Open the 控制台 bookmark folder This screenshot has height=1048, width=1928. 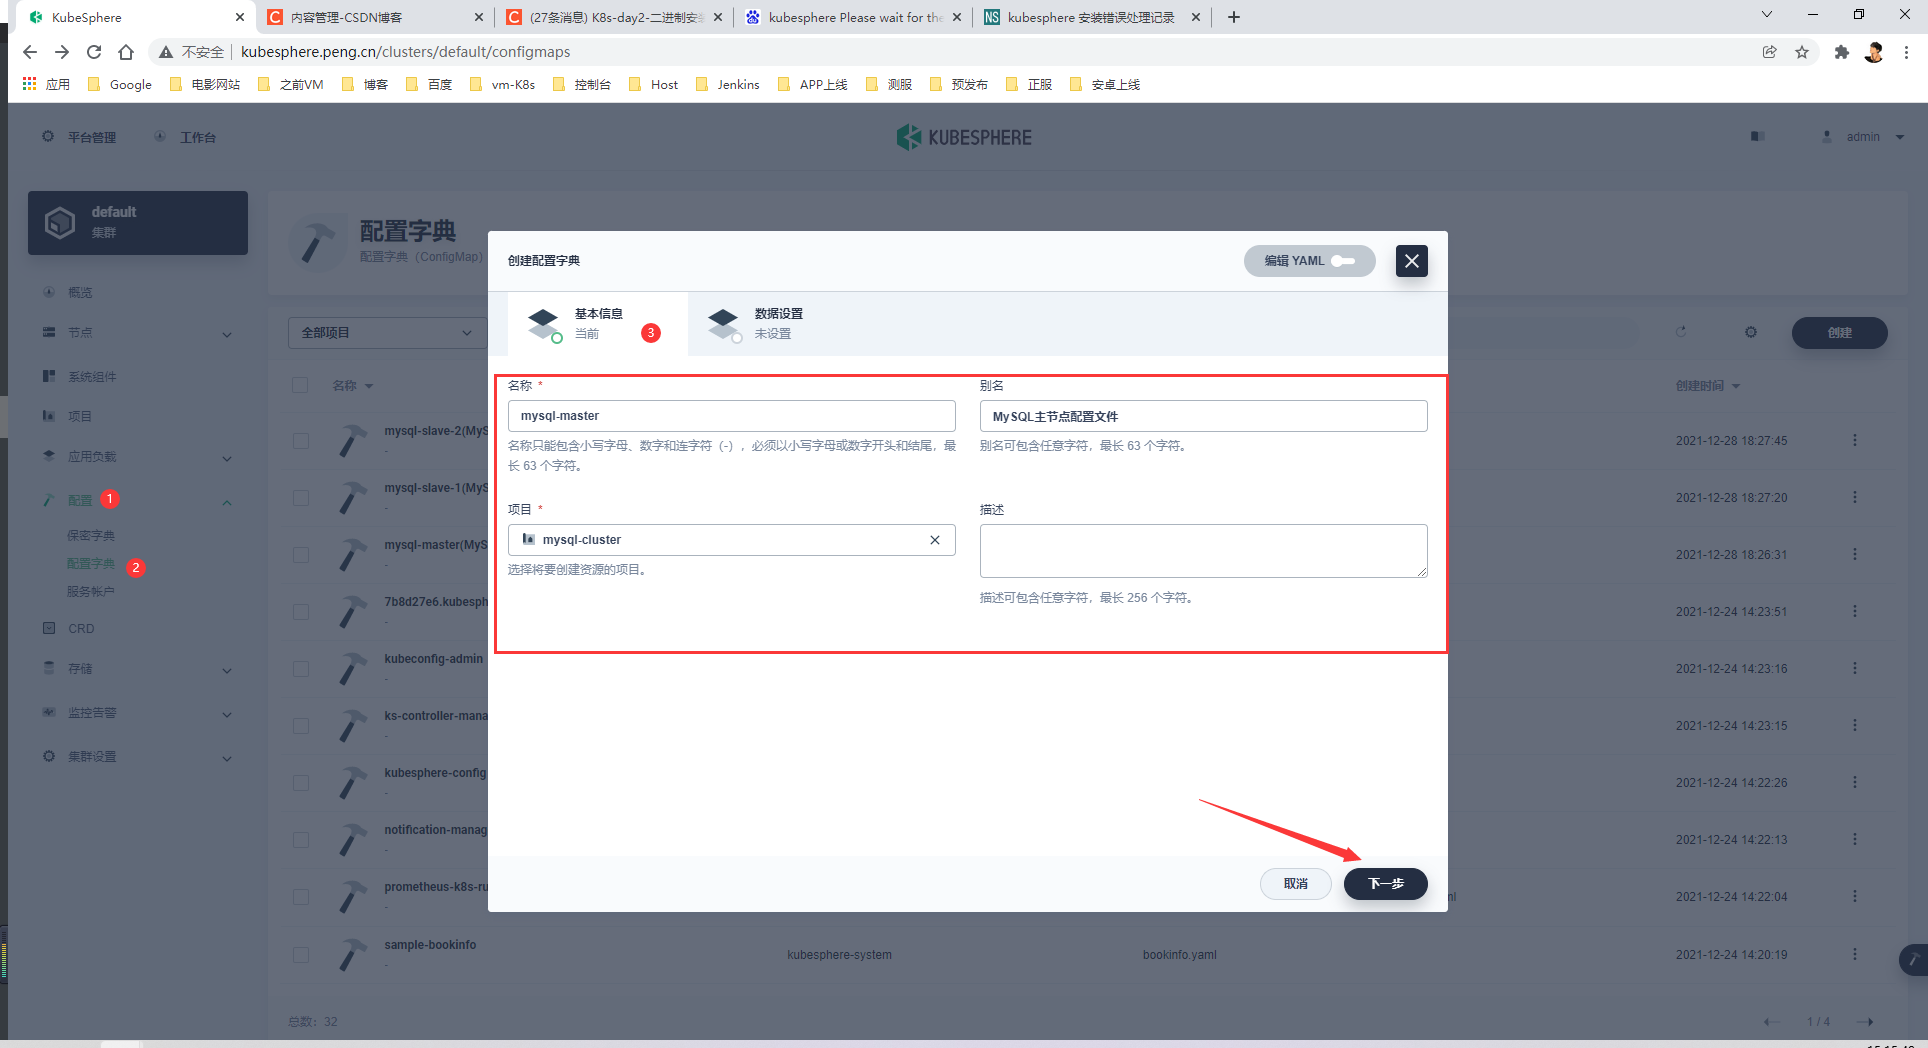click(x=581, y=85)
